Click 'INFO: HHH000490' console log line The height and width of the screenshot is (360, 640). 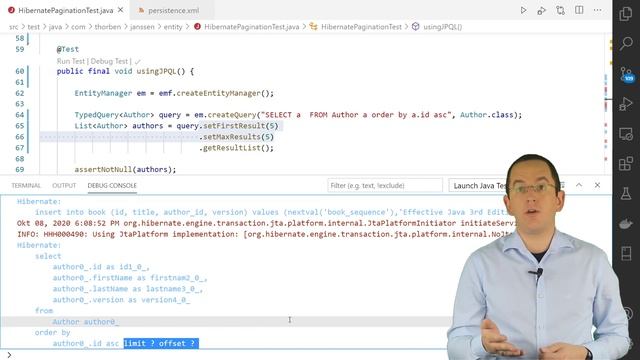(x=264, y=234)
